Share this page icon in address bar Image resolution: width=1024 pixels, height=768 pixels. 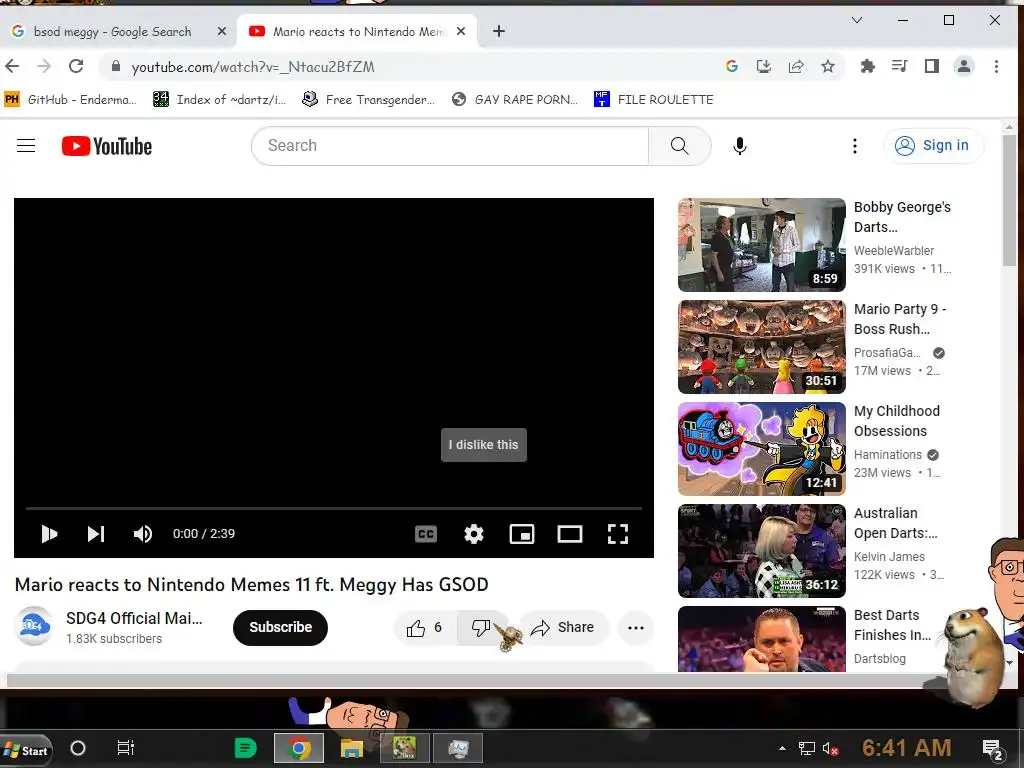point(796,66)
